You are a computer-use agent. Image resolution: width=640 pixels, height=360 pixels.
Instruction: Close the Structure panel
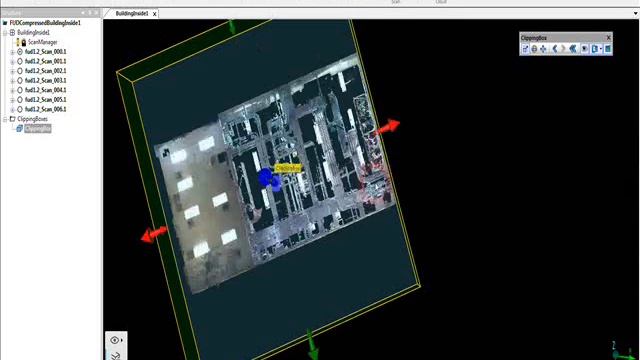click(96, 13)
